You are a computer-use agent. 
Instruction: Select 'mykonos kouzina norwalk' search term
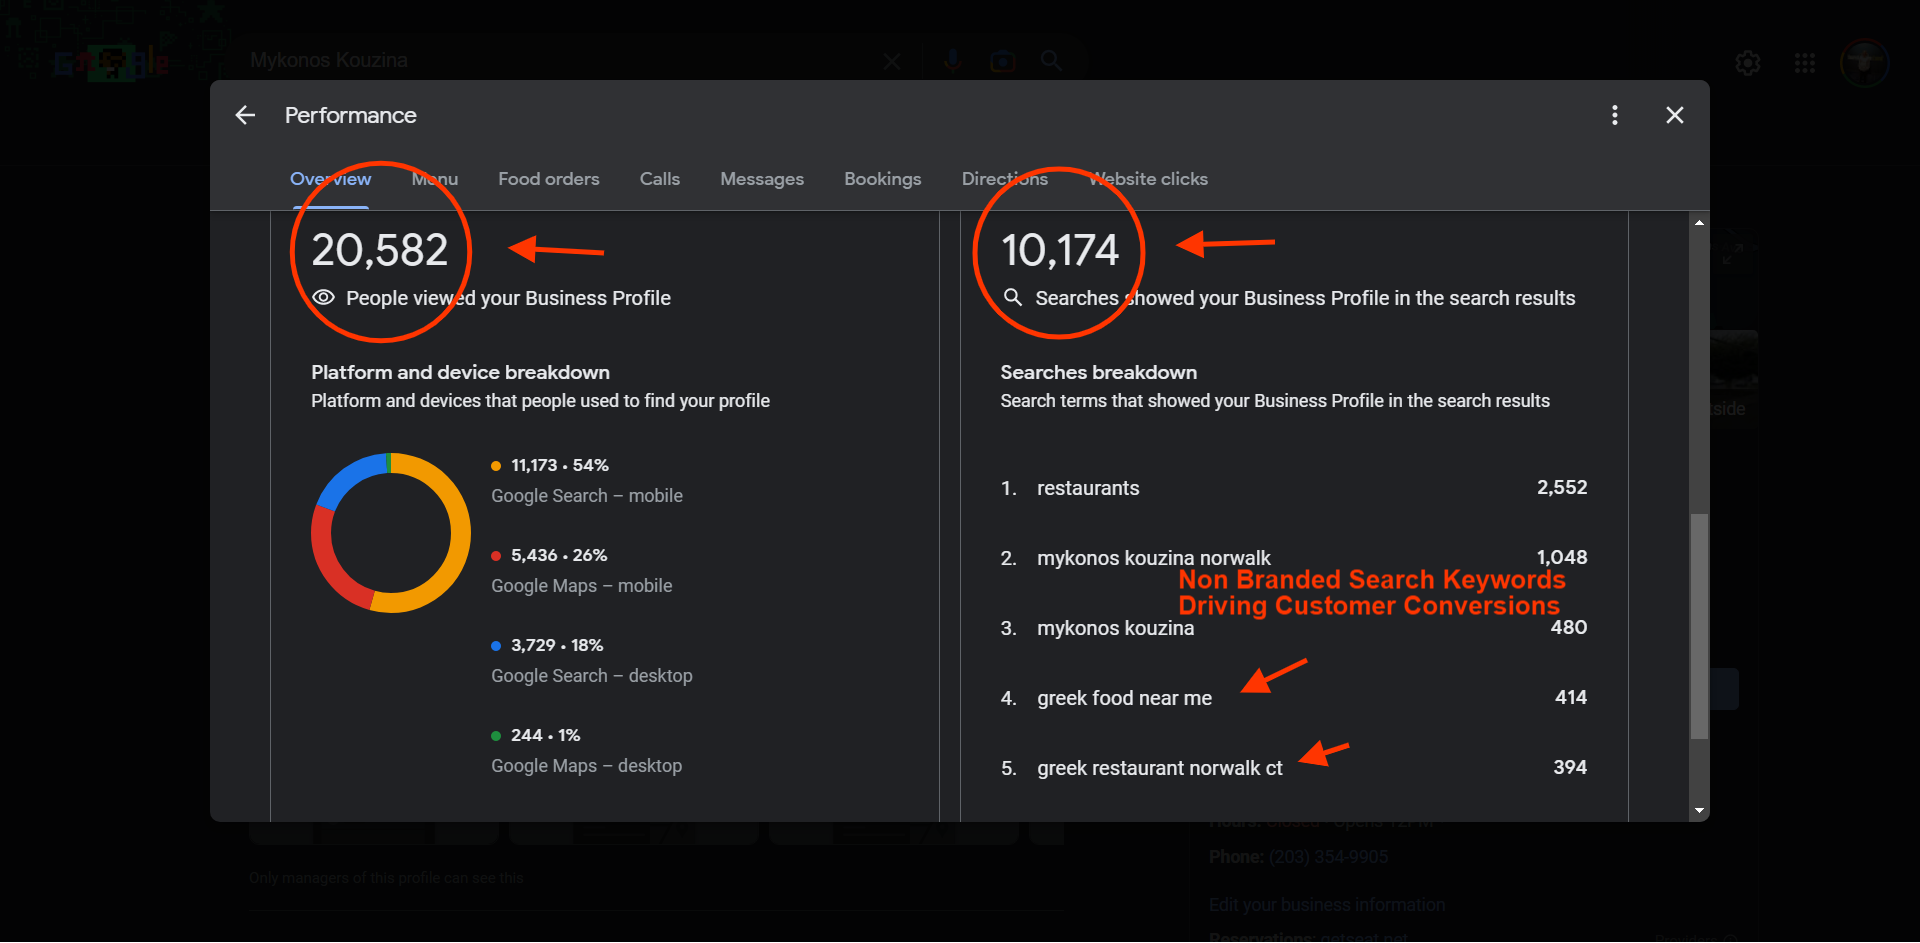[1153, 558]
